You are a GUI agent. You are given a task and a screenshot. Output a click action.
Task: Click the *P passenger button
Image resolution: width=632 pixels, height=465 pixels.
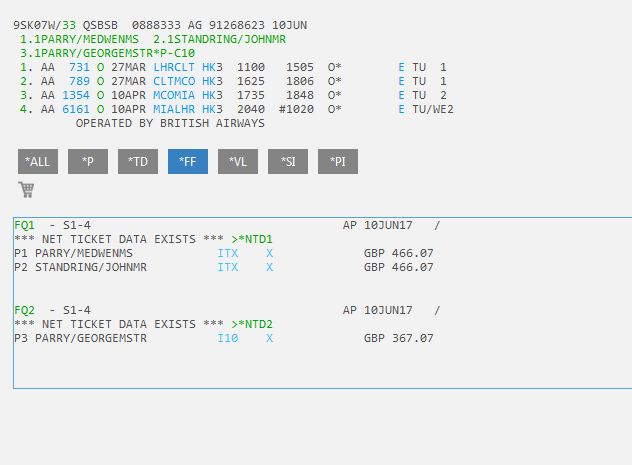coord(88,162)
